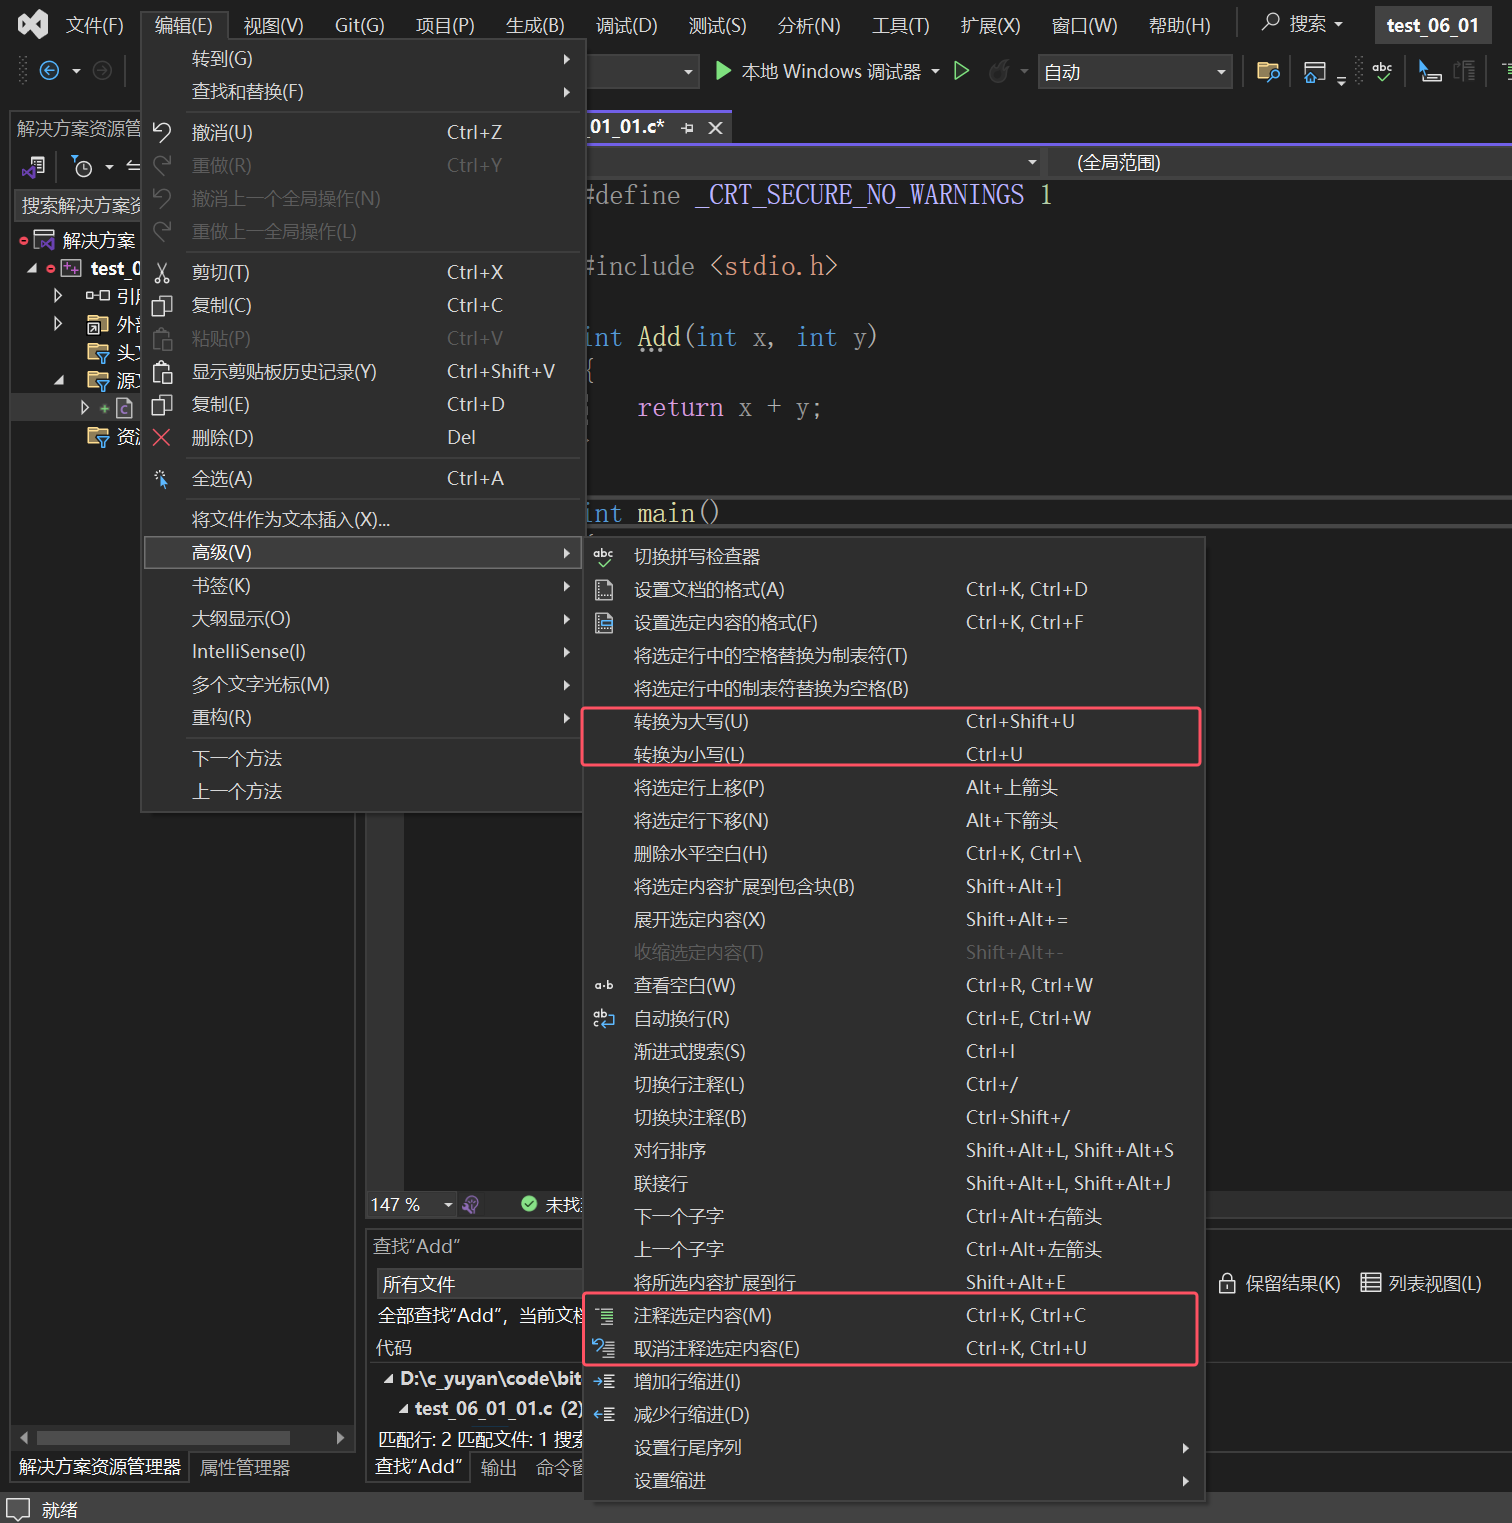Open the IntelliSense(I) submenu
1512x1523 pixels.
click(x=362, y=651)
